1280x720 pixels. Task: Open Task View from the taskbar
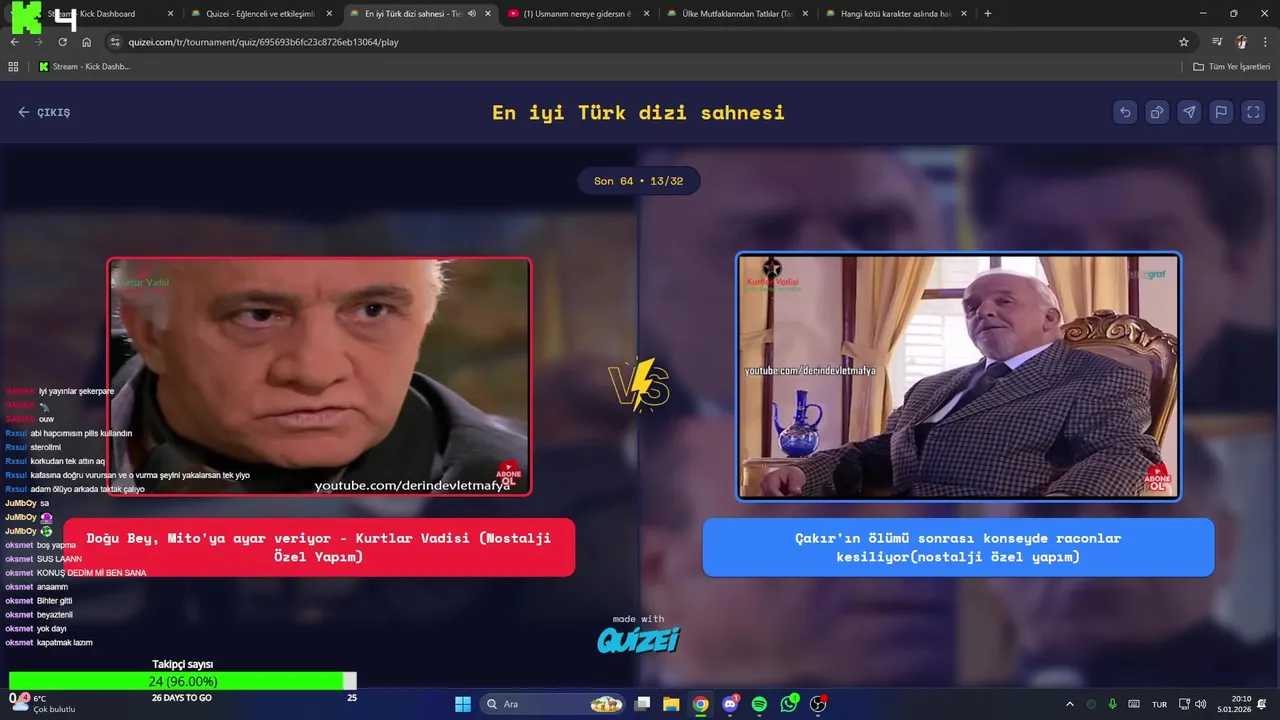(x=643, y=704)
